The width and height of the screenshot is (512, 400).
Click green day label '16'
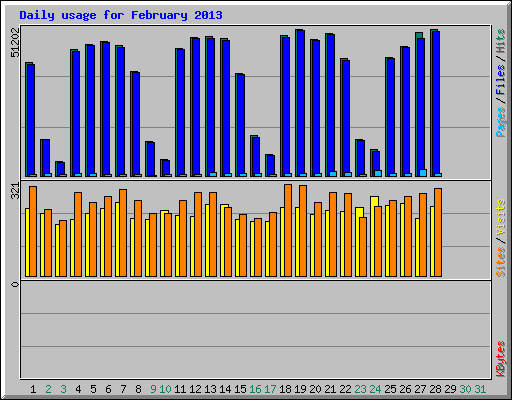coord(255,389)
